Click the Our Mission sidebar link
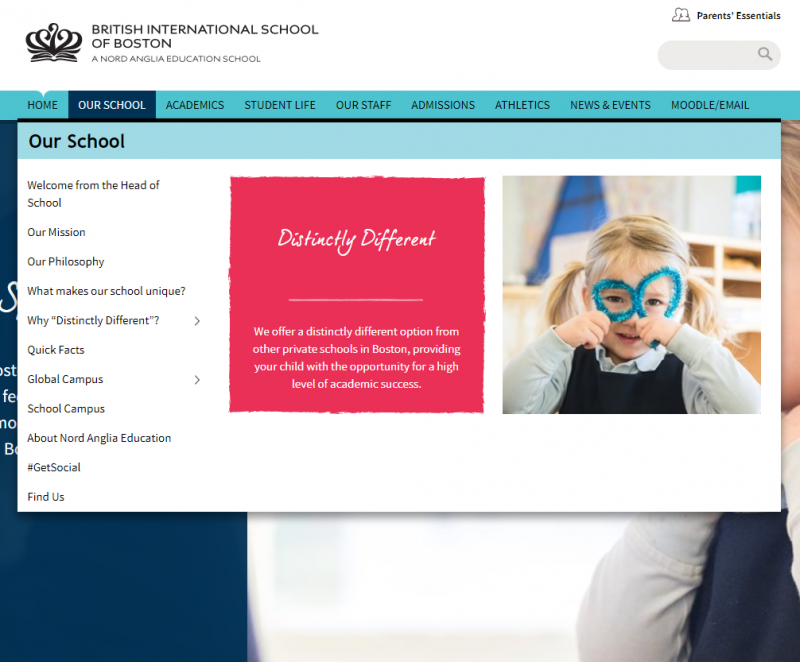 pyautogui.click(x=56, y=232)
